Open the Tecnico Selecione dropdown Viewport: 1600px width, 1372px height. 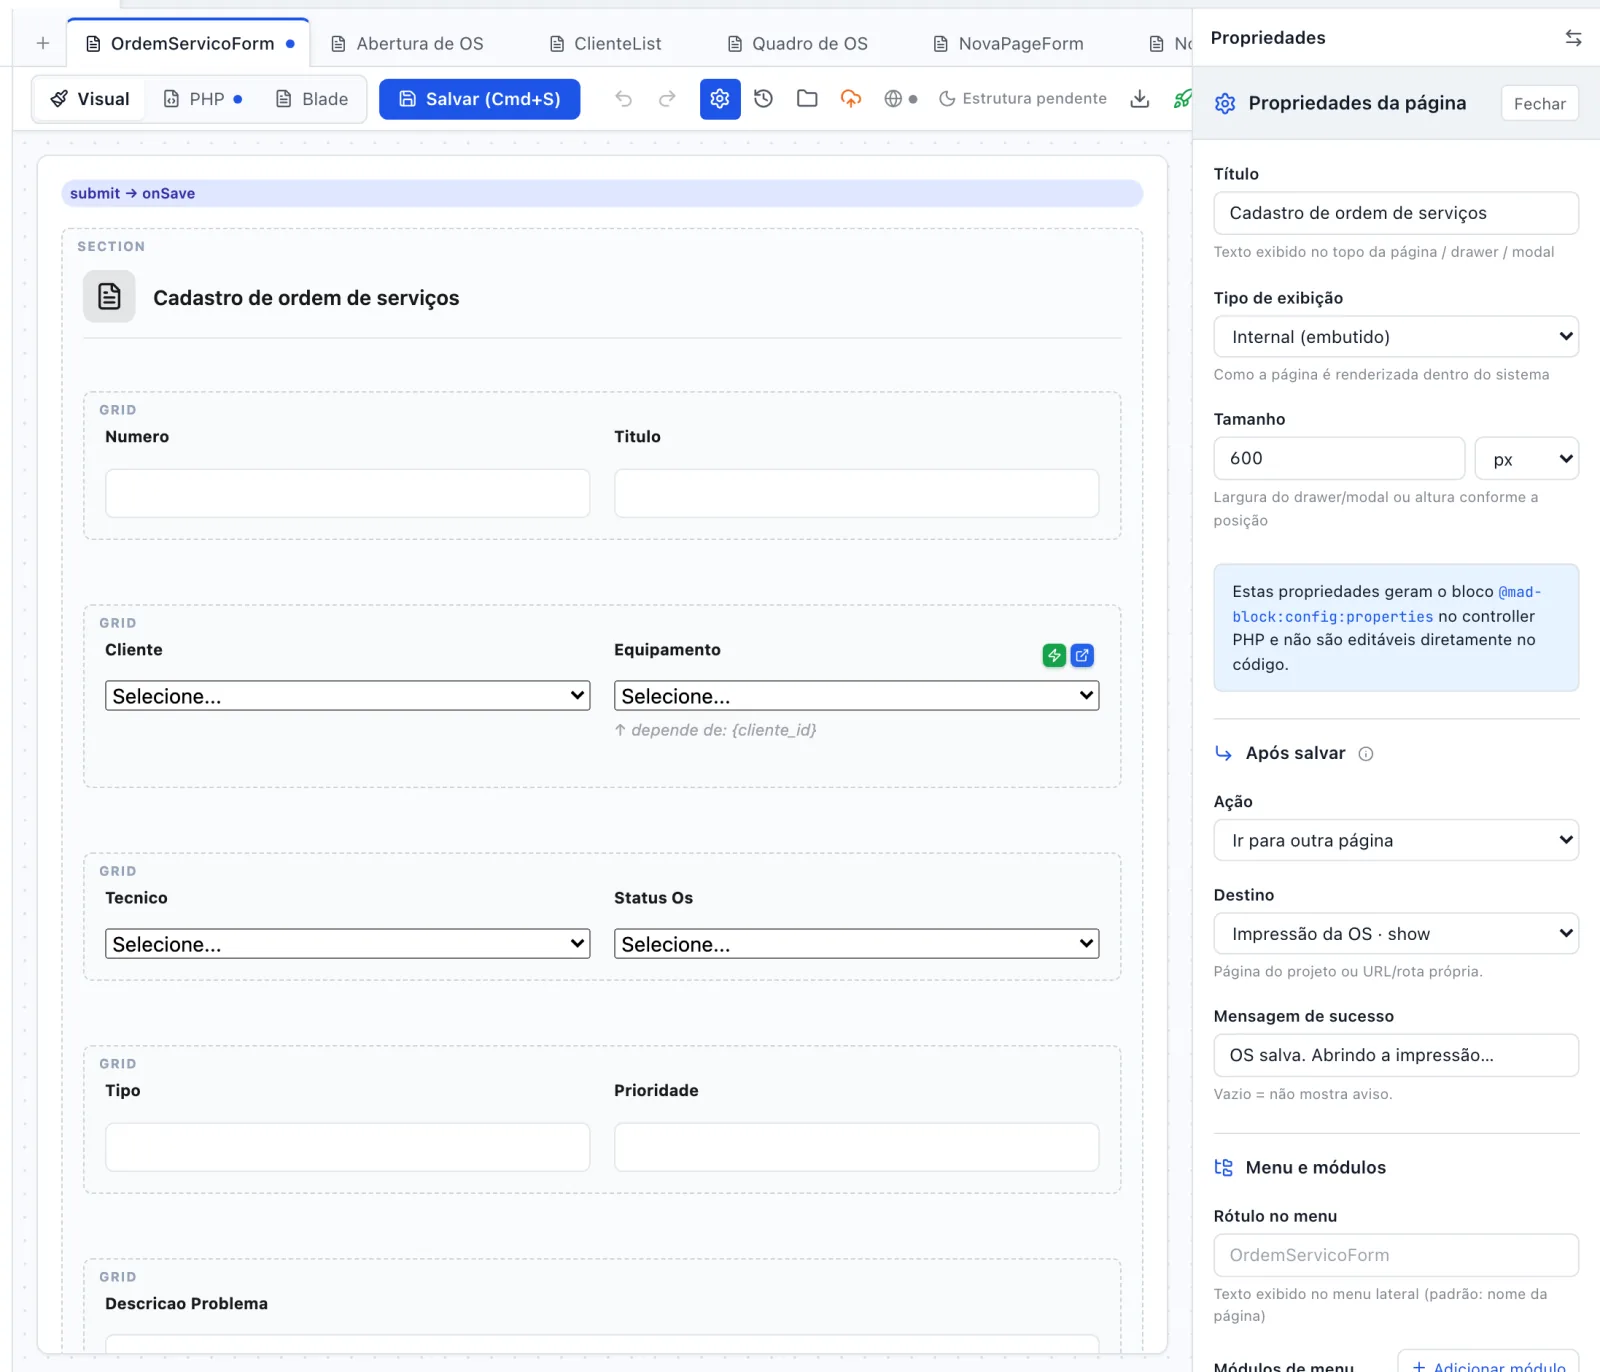pyautogui.click(x=347, y=944)
